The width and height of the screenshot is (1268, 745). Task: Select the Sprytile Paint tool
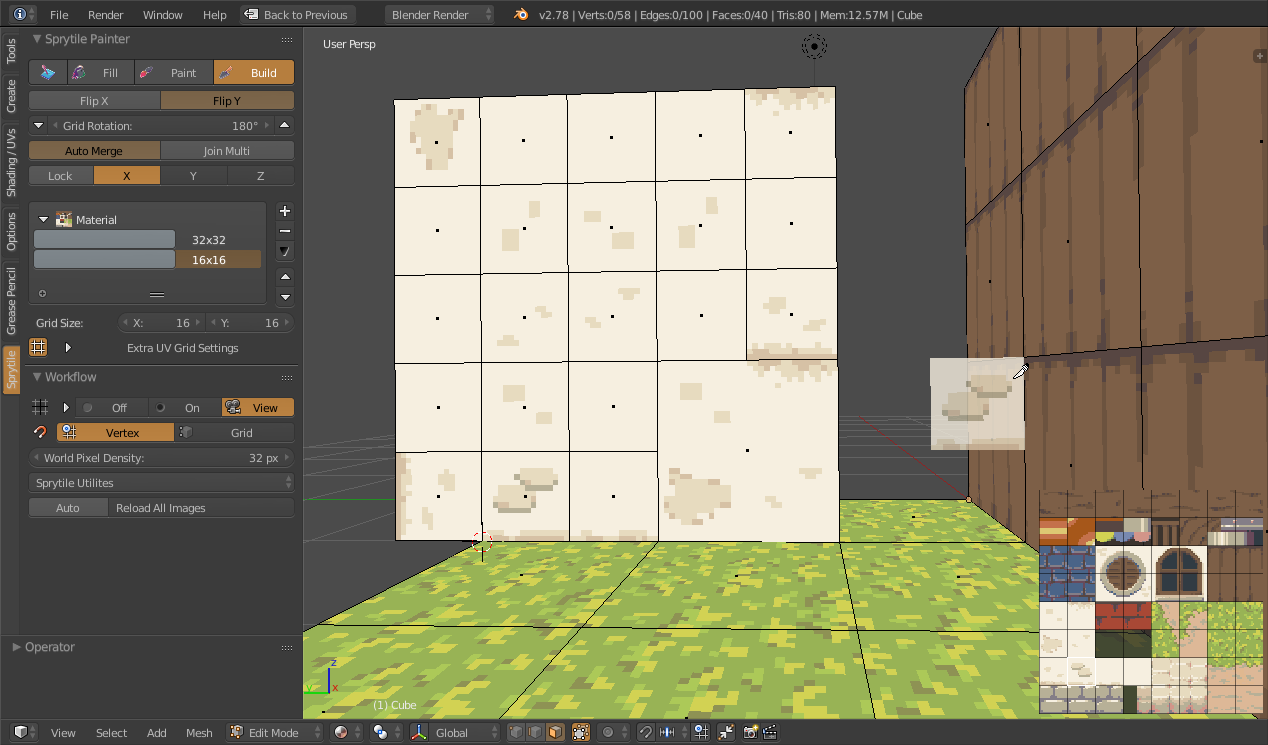tap(173, 73)
